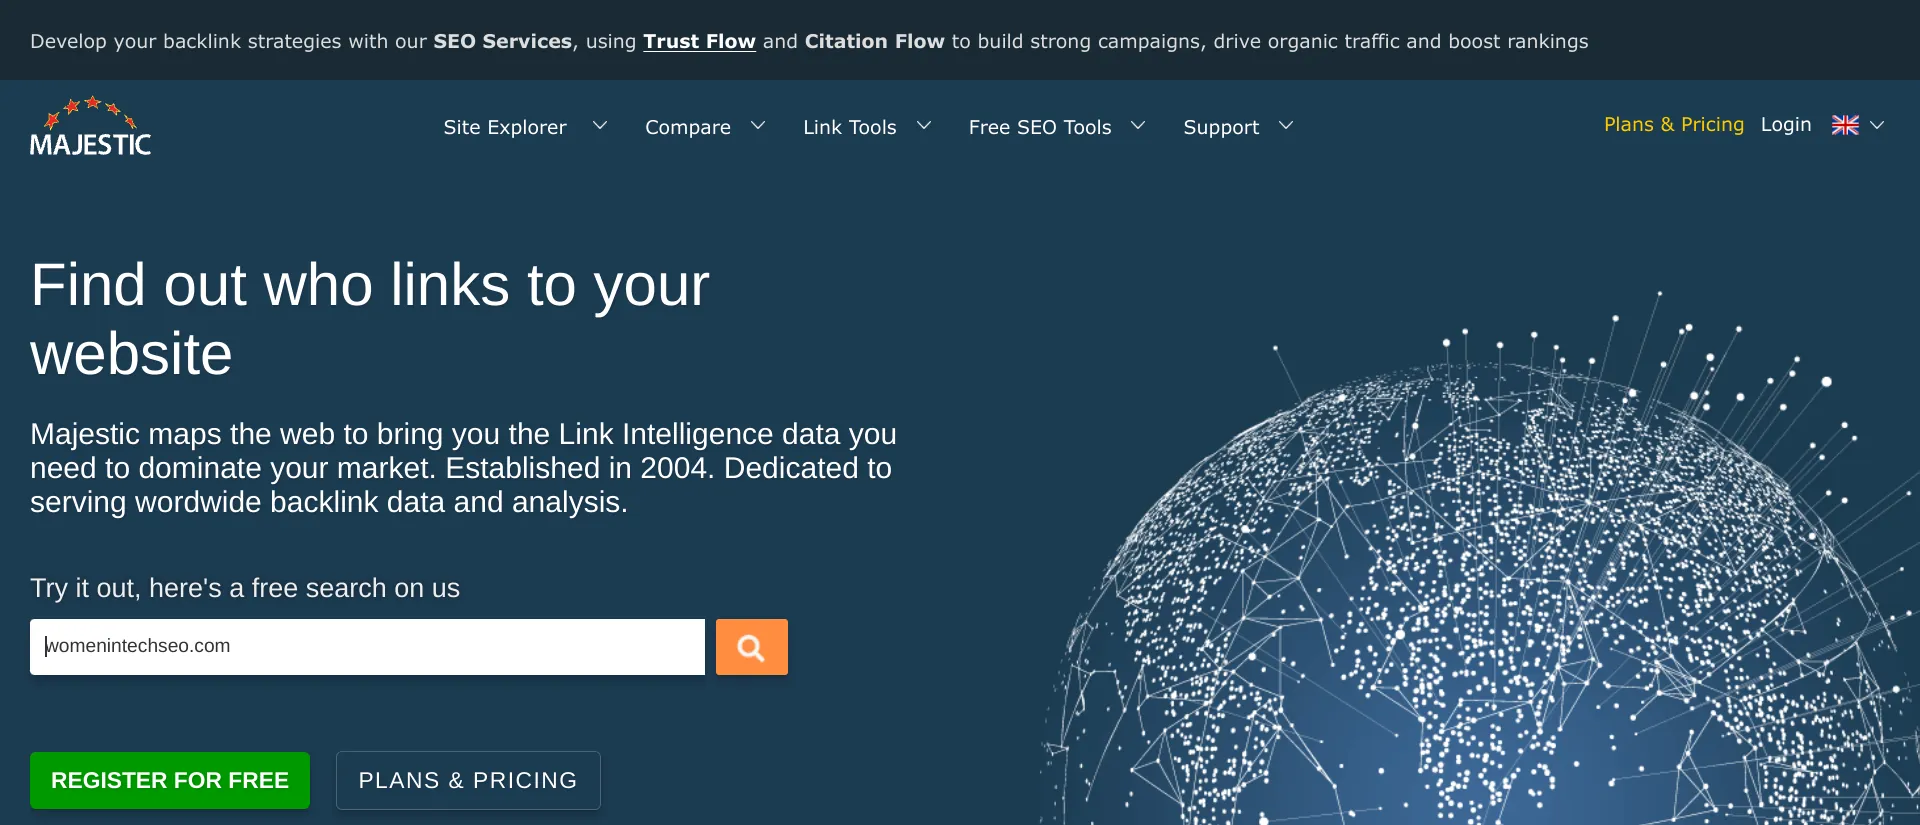This screenshot has height=825, width=1920.
Task: Expand the Compare menu chevron
Action: coord(758,126)
